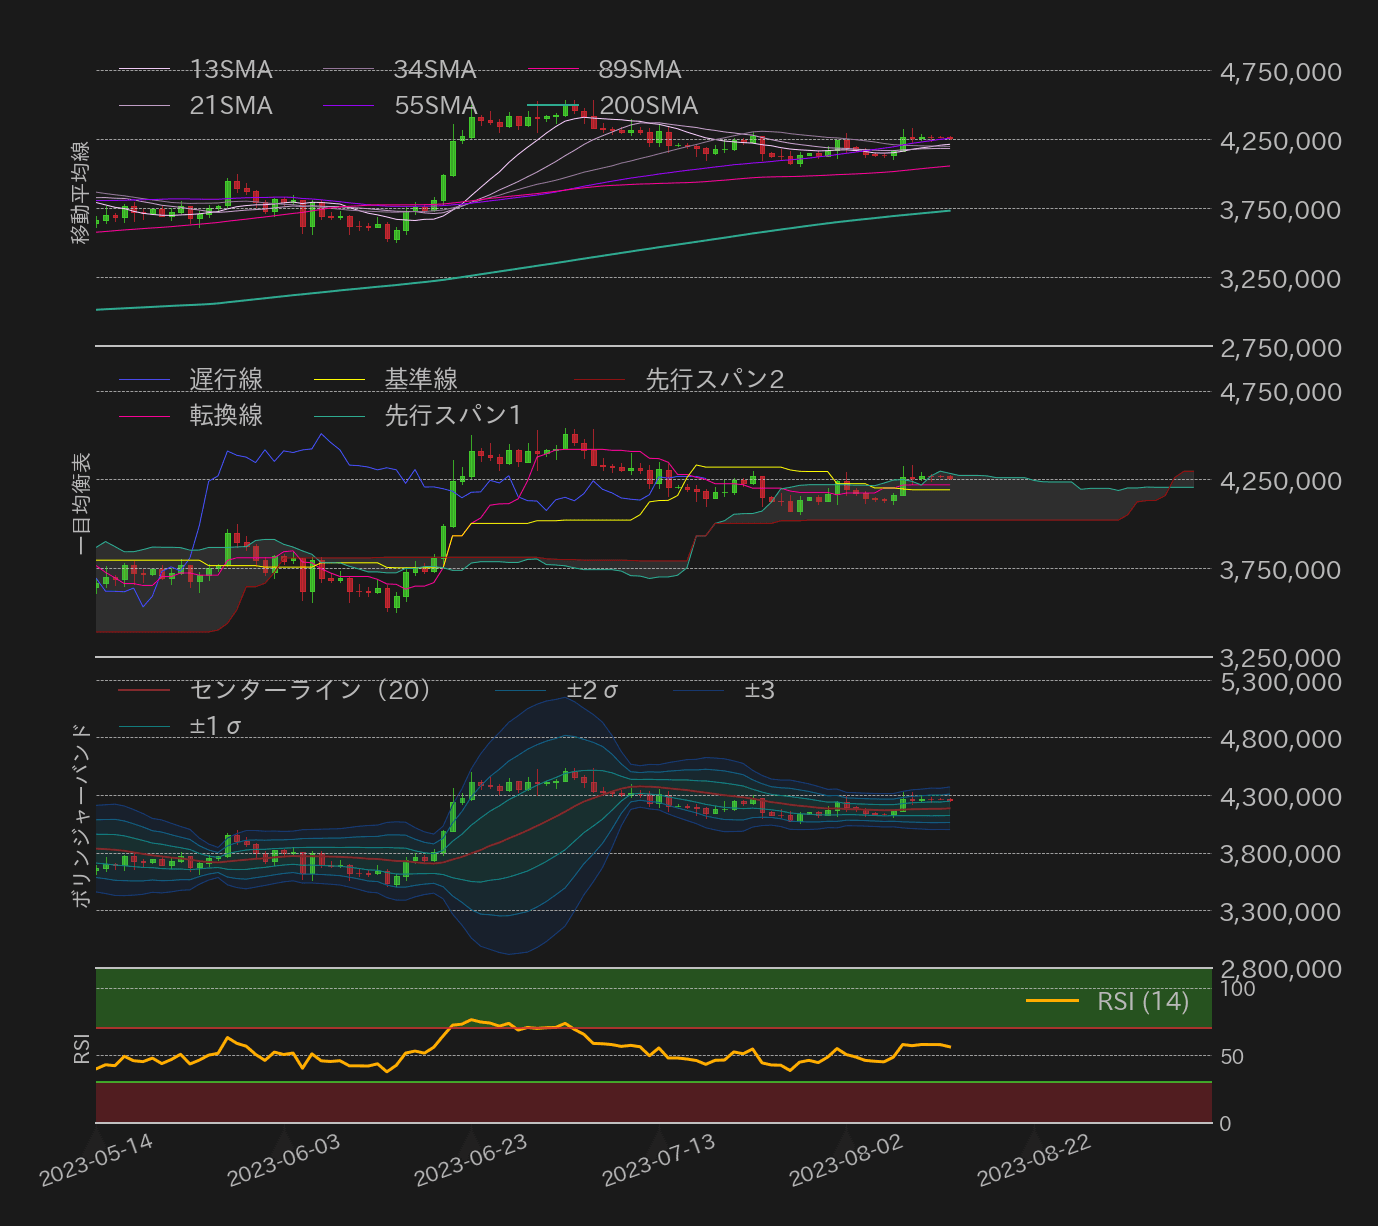Select the ±2σ legend line marker
Image resolution: width=1378 pixels, height=1226 pixels.
coord(520,690)
